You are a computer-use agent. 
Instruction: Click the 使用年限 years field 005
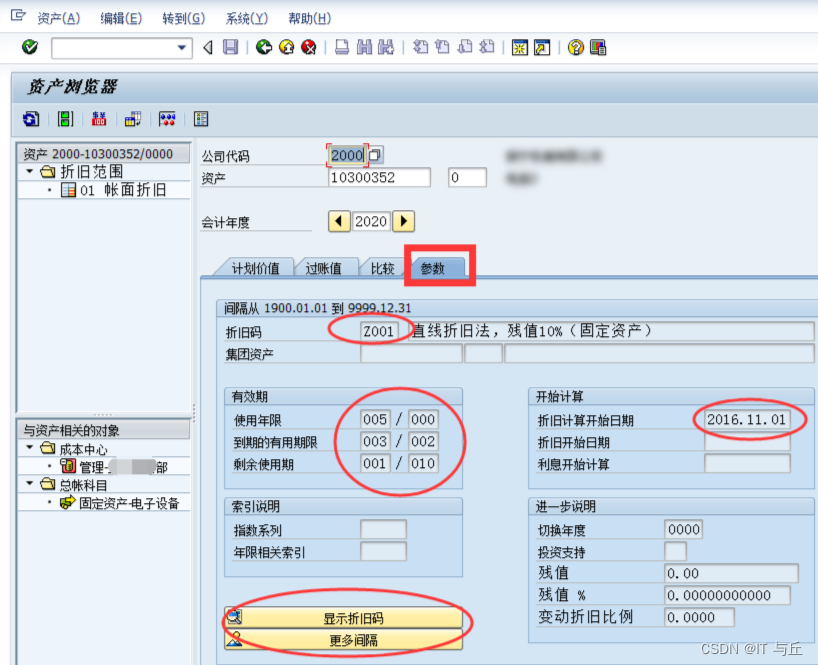(375, 419)
